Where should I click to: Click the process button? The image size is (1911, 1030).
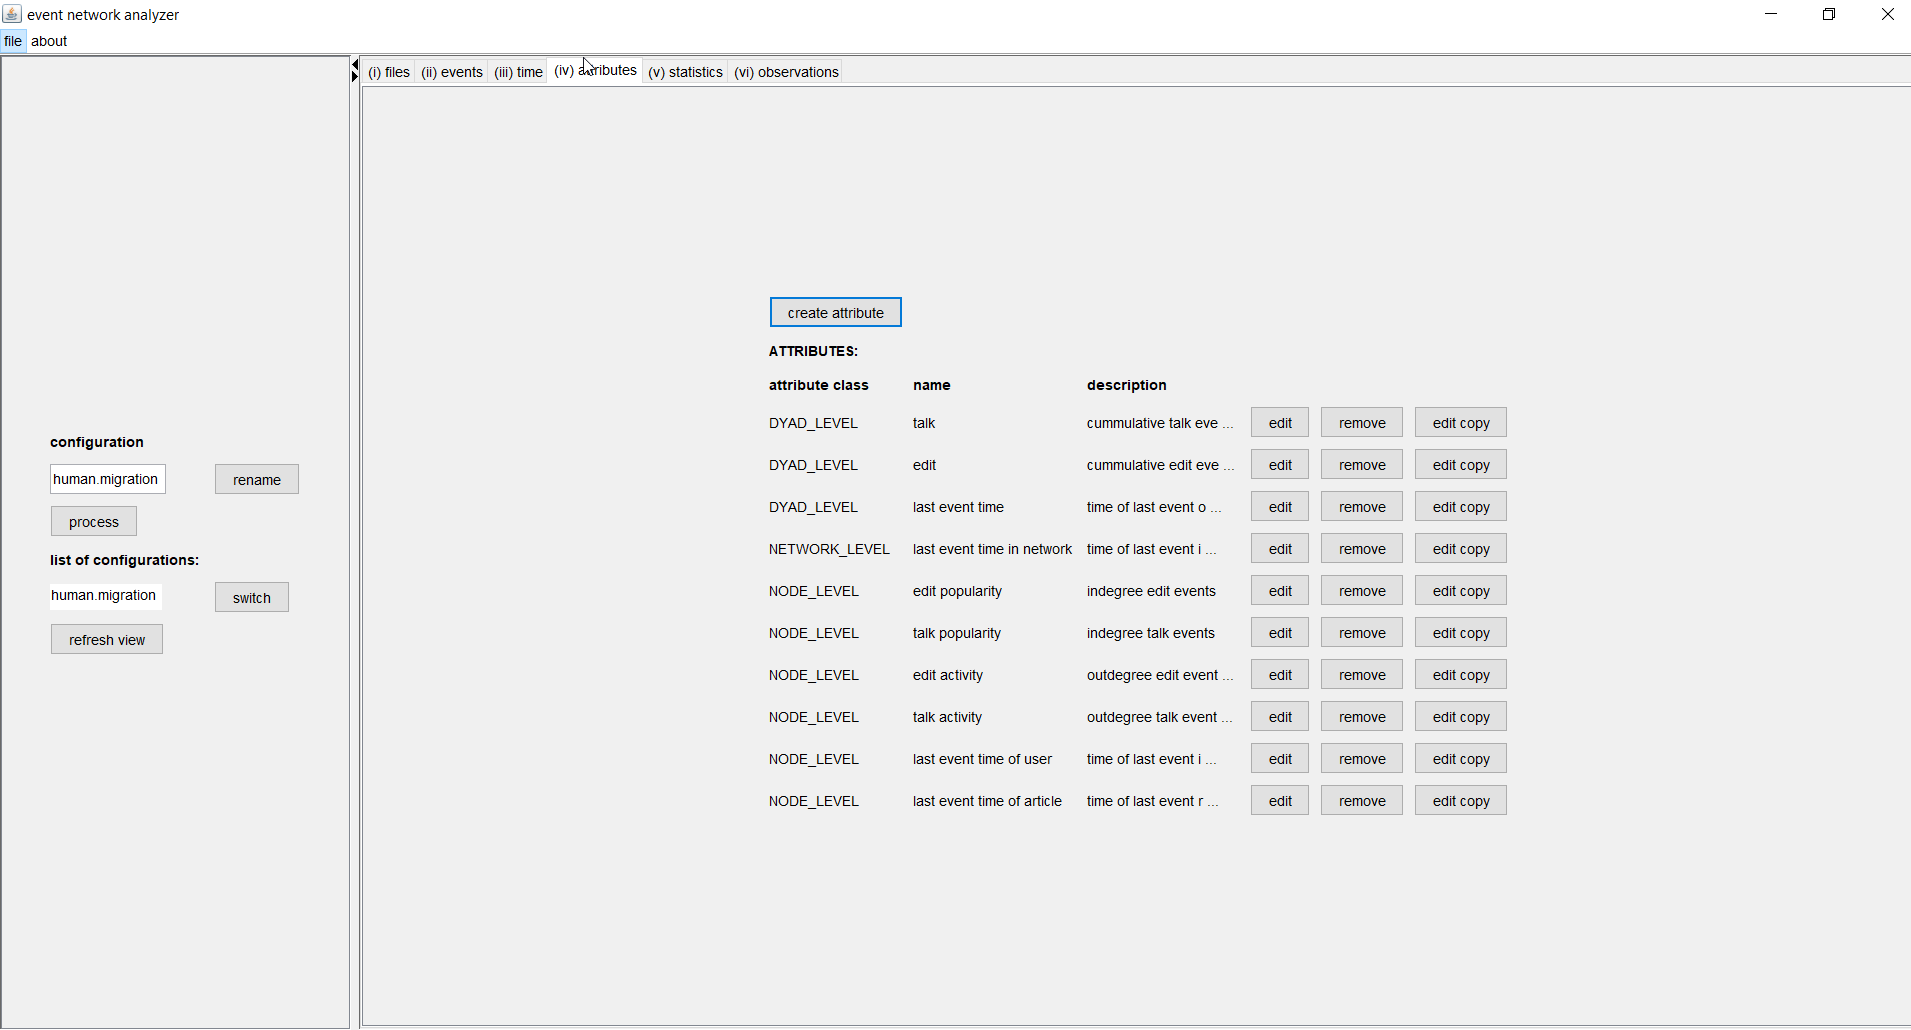(x=94, y=522)
